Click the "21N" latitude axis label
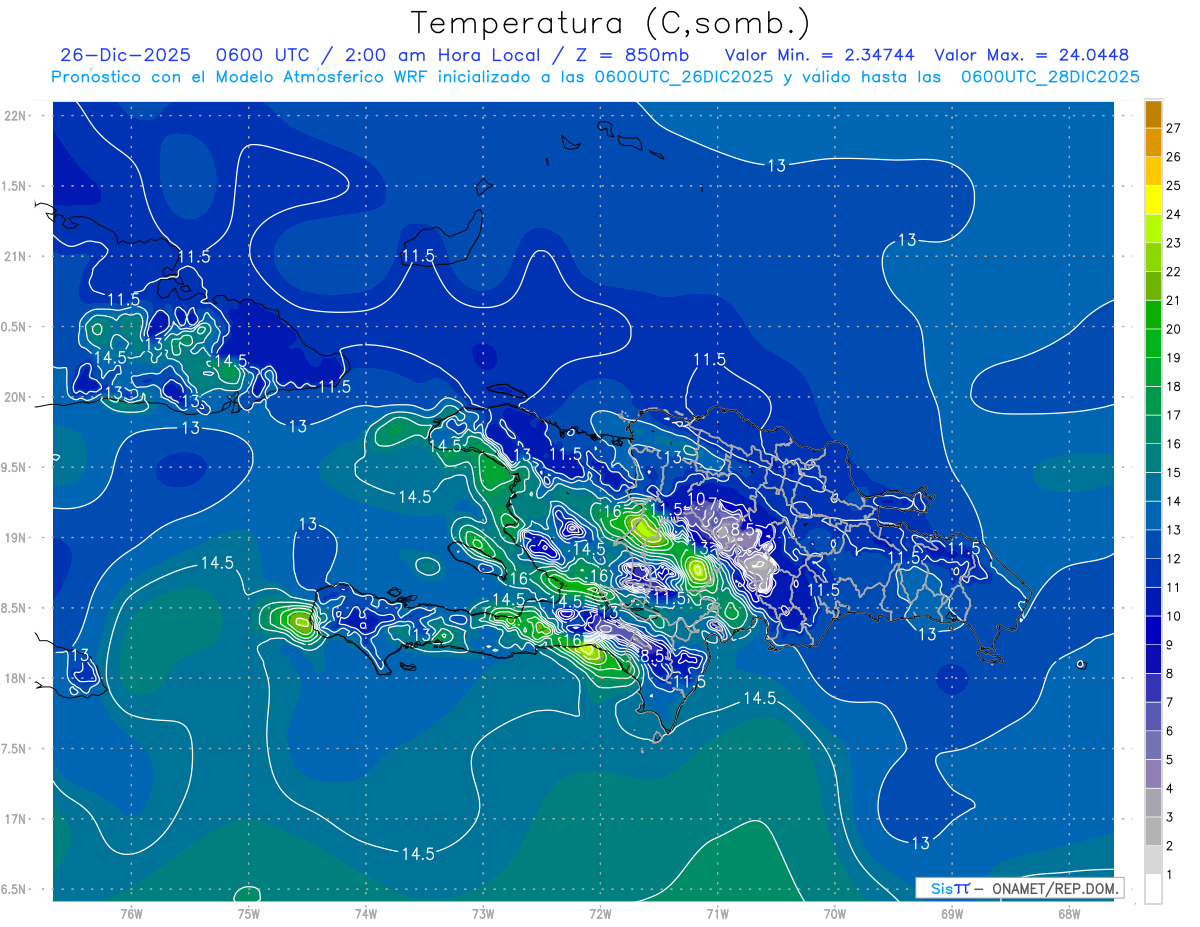This screenshot has width=1200, height=927. pos(15,256)
